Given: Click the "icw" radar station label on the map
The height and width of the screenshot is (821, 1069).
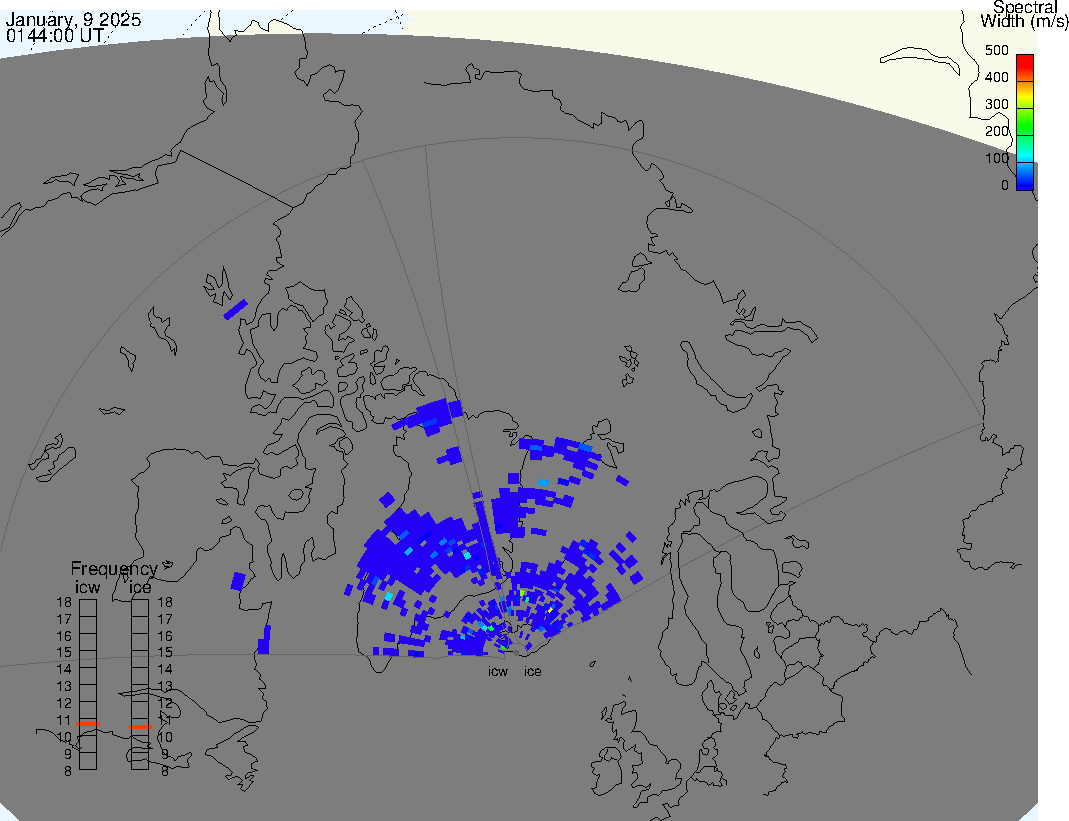Looking at the screenshot, I should pos(498,672).
